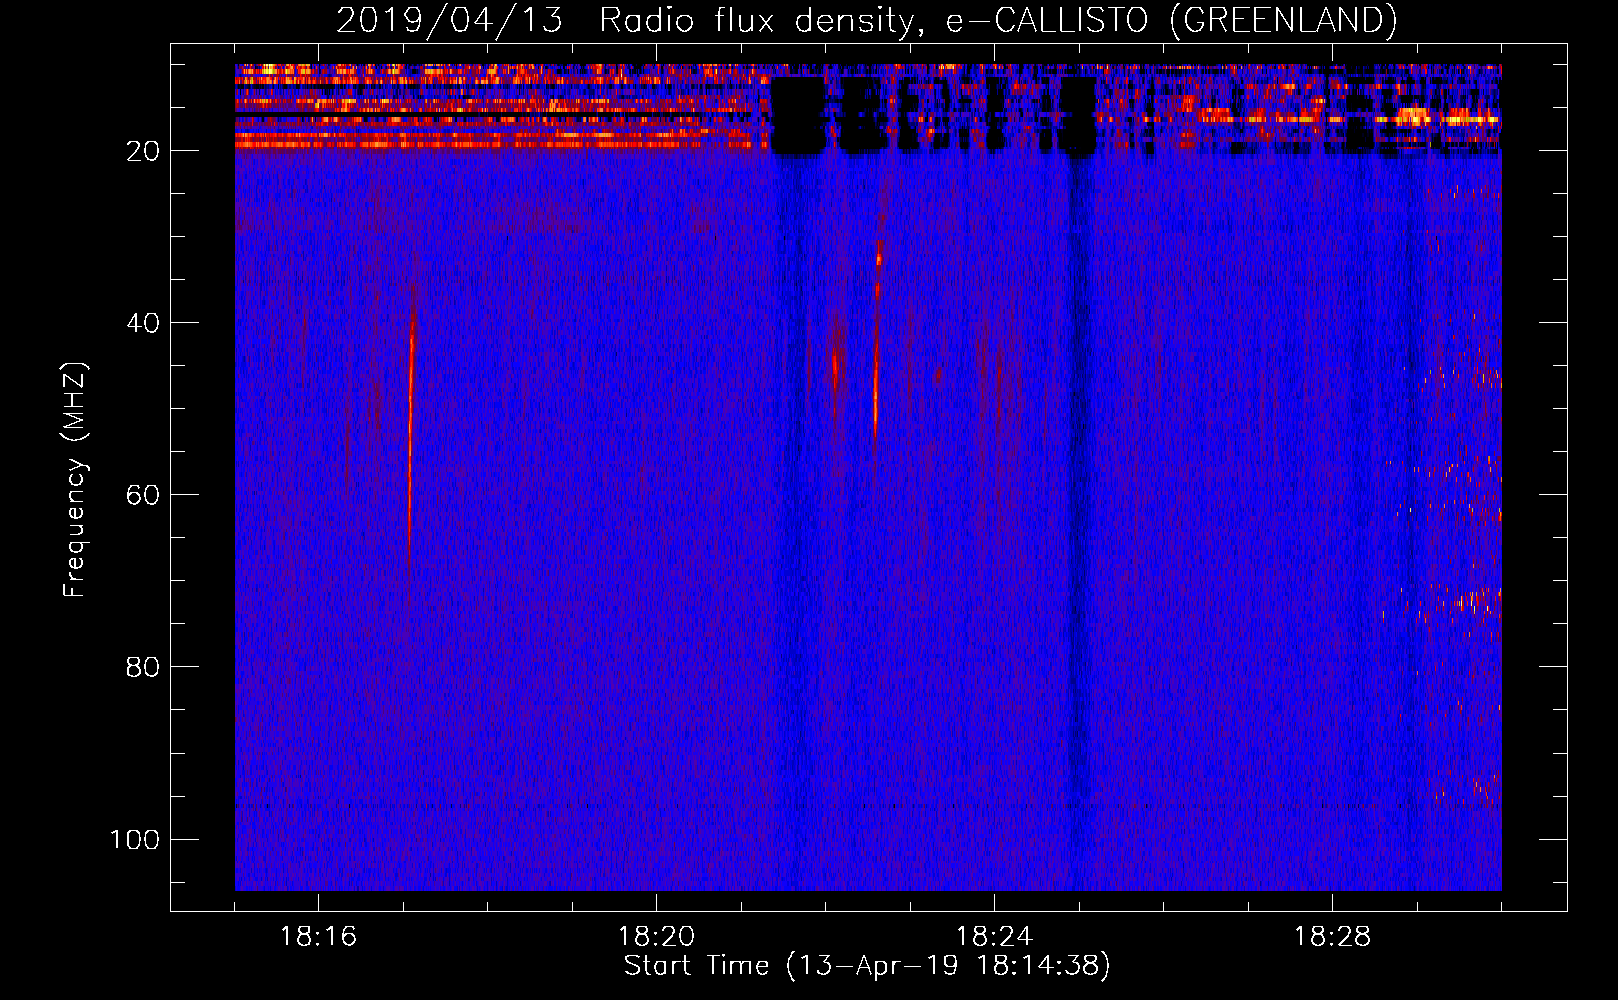Click the 18:24 time tick label
1618x1000 pixels.
994,937
